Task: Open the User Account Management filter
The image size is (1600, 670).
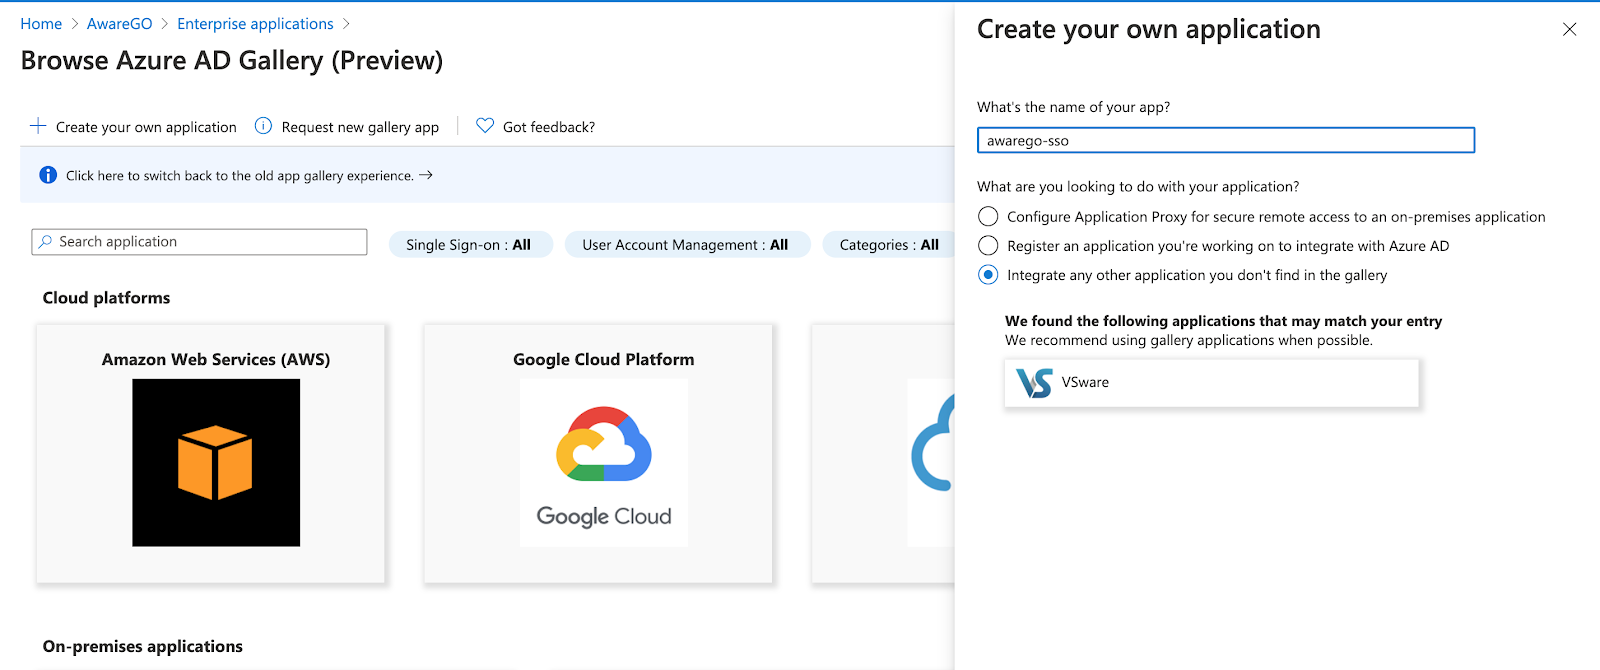Action: click(685, 245)
